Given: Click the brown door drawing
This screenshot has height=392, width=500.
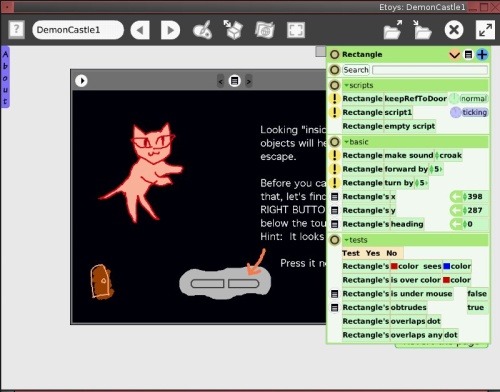Looking at the screenshot, I should tap(102, 282).
